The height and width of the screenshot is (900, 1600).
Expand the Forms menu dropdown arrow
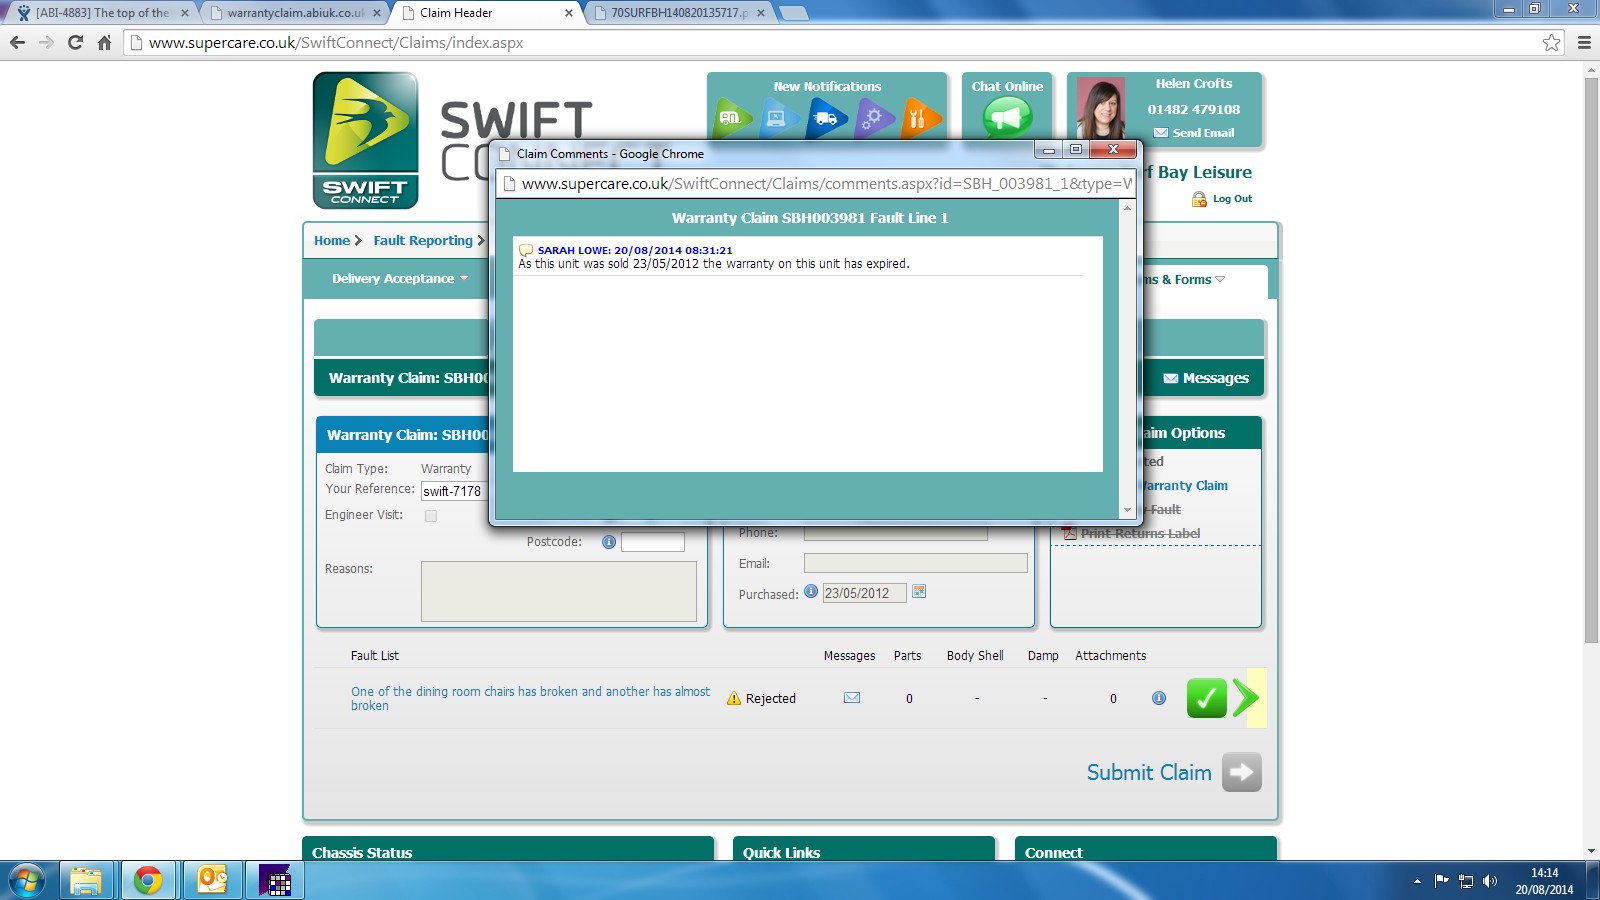[1220, 279]
